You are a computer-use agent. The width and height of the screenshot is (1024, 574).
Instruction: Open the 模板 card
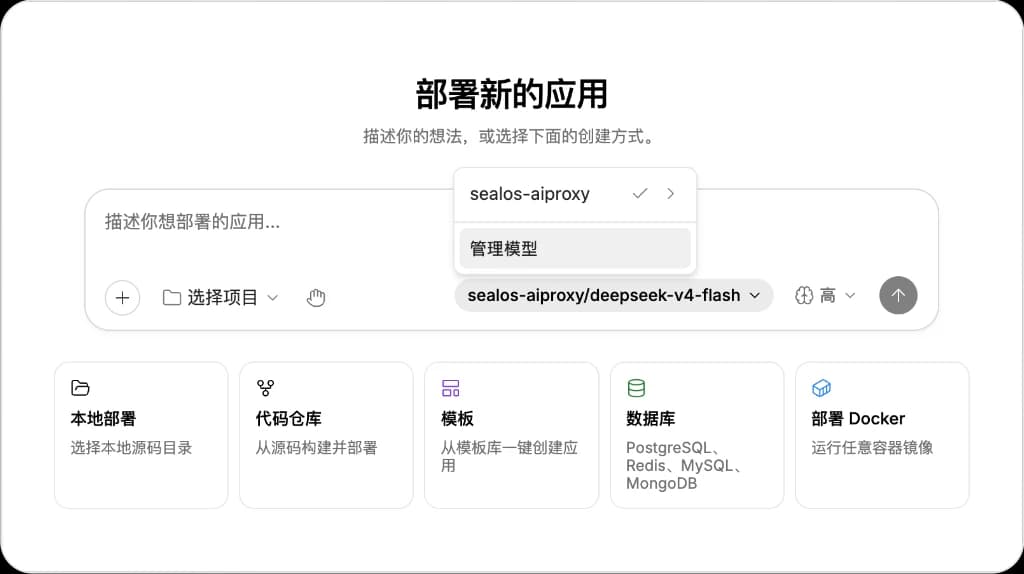pos(511,435)
